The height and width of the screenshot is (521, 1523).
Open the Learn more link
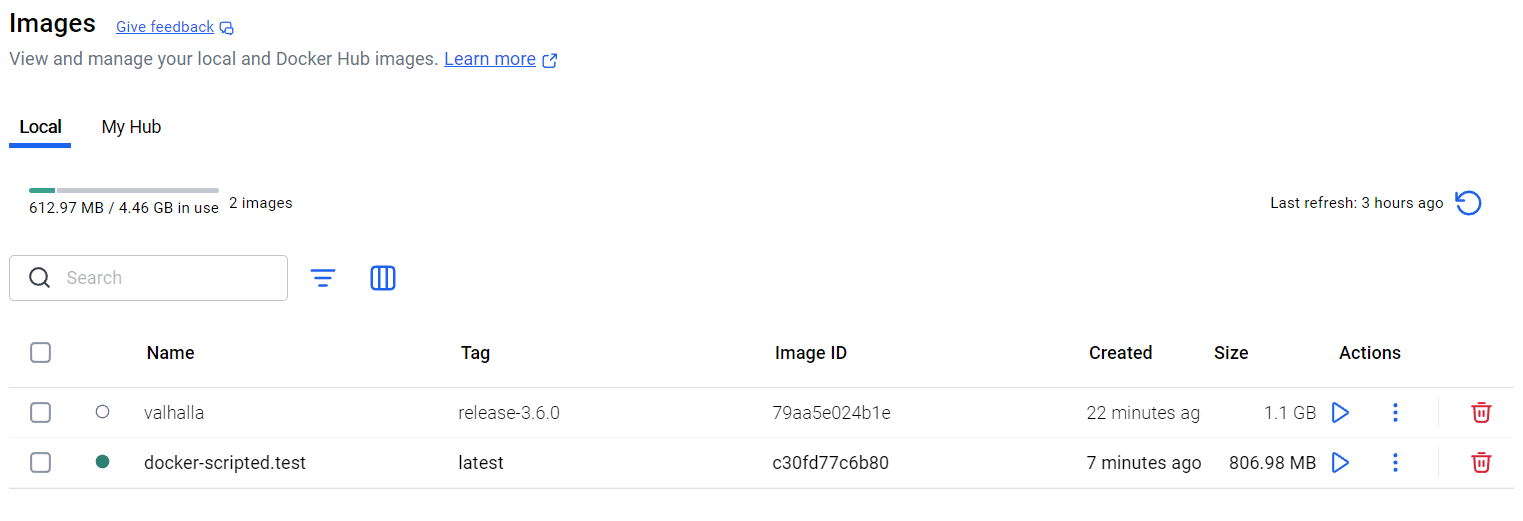(x=490, y=59)
